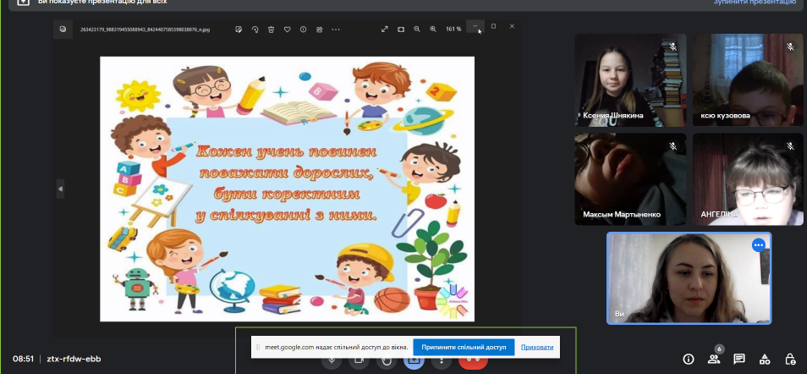The image size is (807, 374).
Task: Toggle the camera button in Meet controls
Action: [x=359, y=362]
